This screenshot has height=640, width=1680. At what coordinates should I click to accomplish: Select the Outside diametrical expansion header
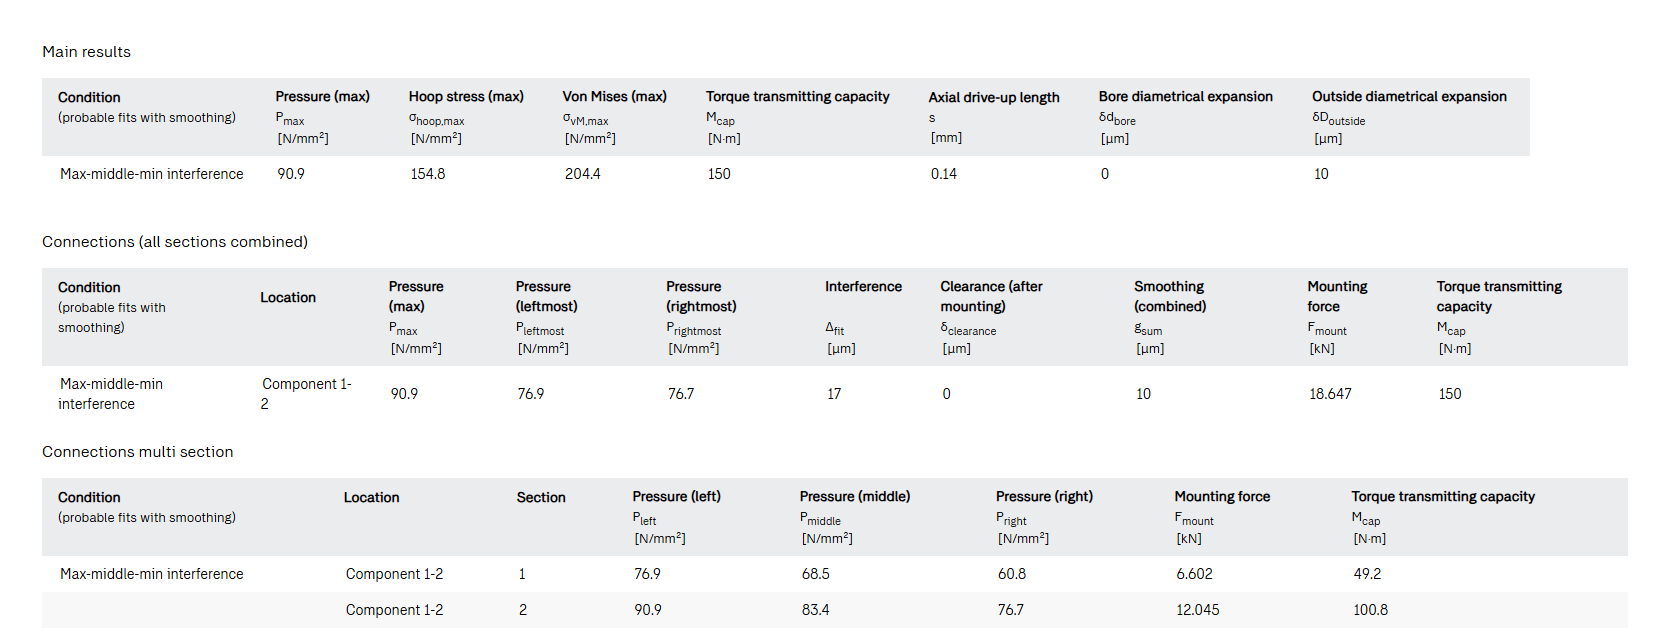click(1408, 97)
